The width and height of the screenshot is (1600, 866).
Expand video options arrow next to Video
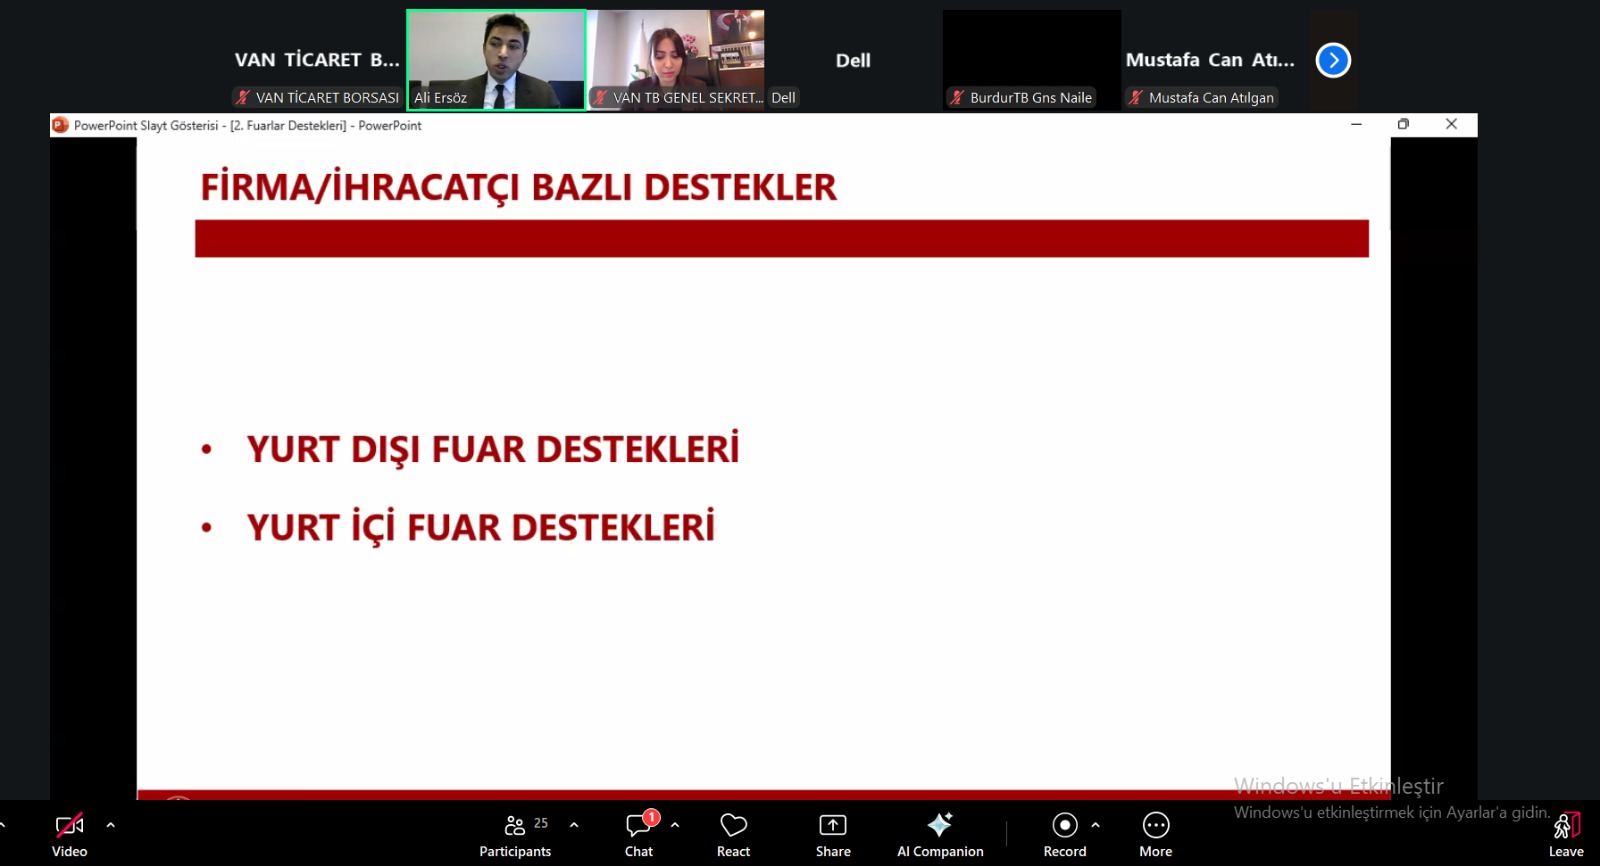pos(110,825)
